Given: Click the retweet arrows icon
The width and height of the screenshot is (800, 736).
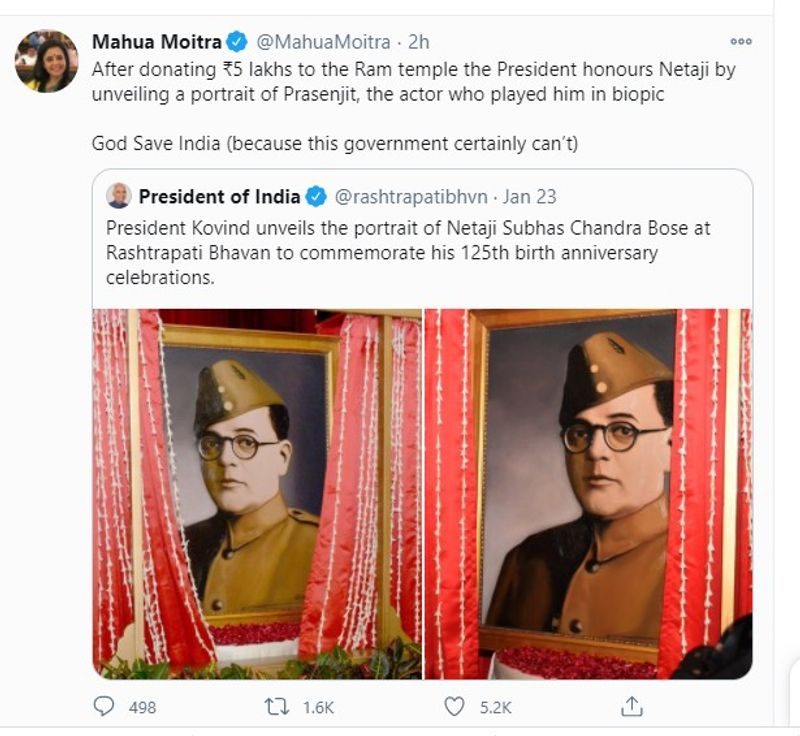Looking at the screenshot, I should coord(277,706).
